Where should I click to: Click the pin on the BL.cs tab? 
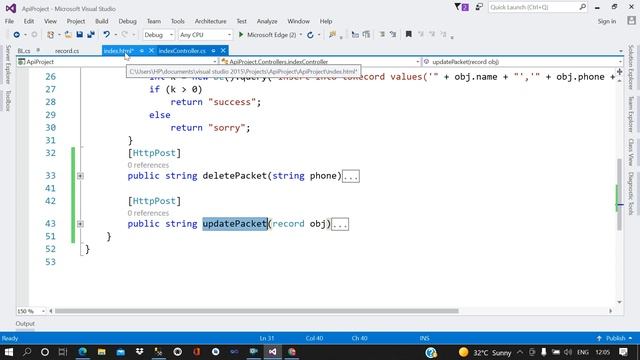tap(38, 50)
